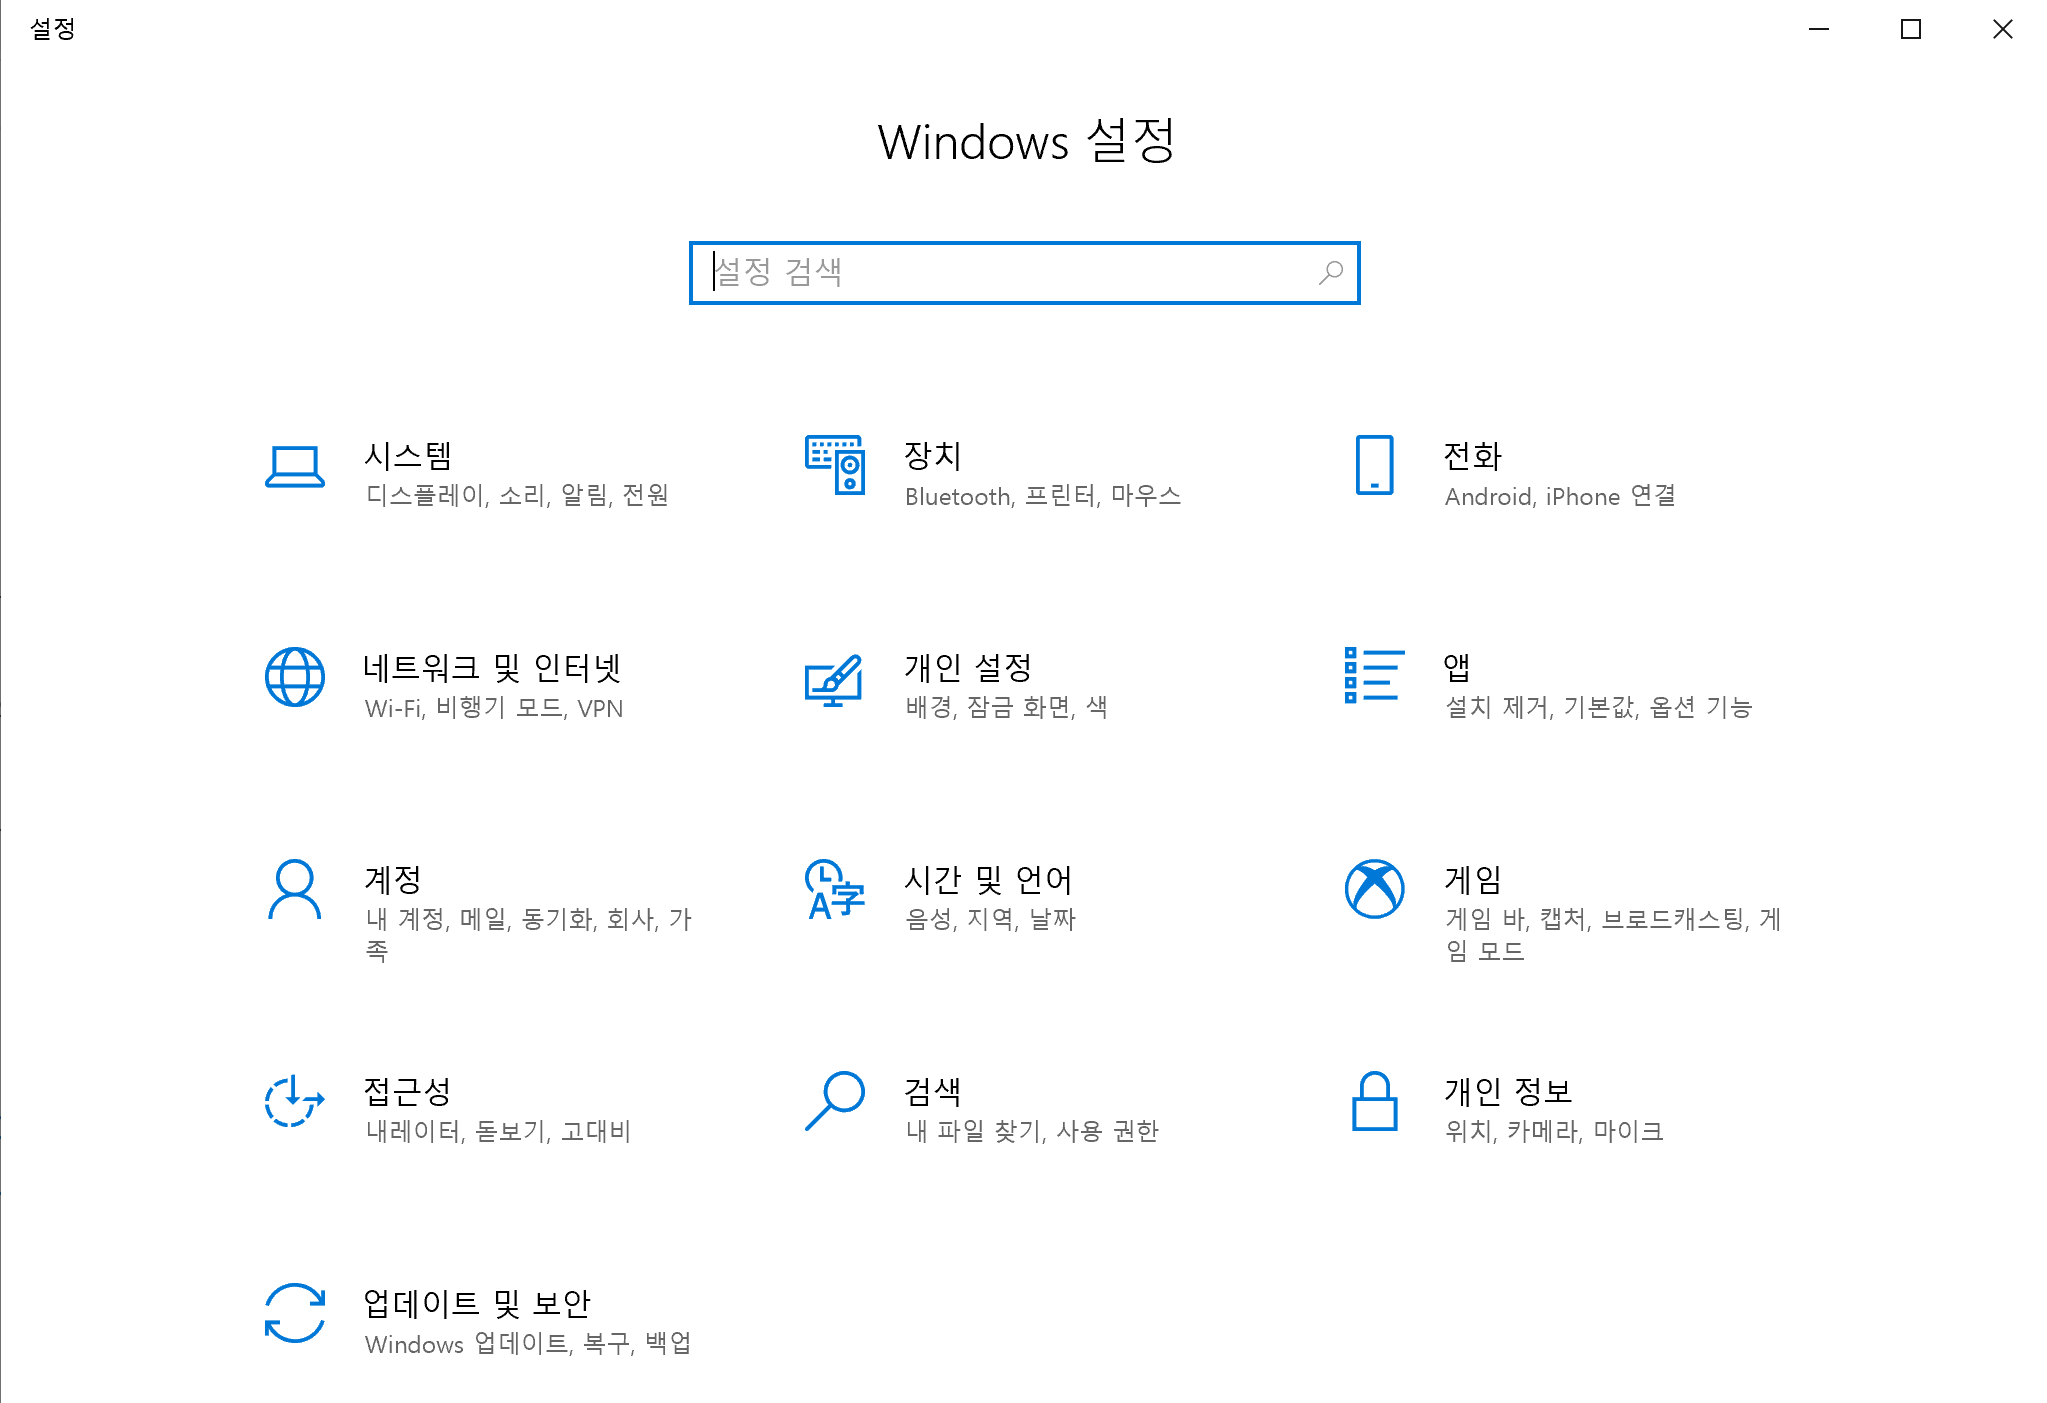Maximize the 설정 window
The width and height of the screenshot is (2047, 1403).
click(x=1910, y=29)
